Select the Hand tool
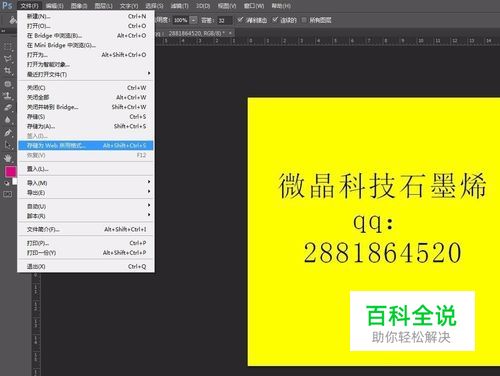500x376 pixels. pos(8,157)
